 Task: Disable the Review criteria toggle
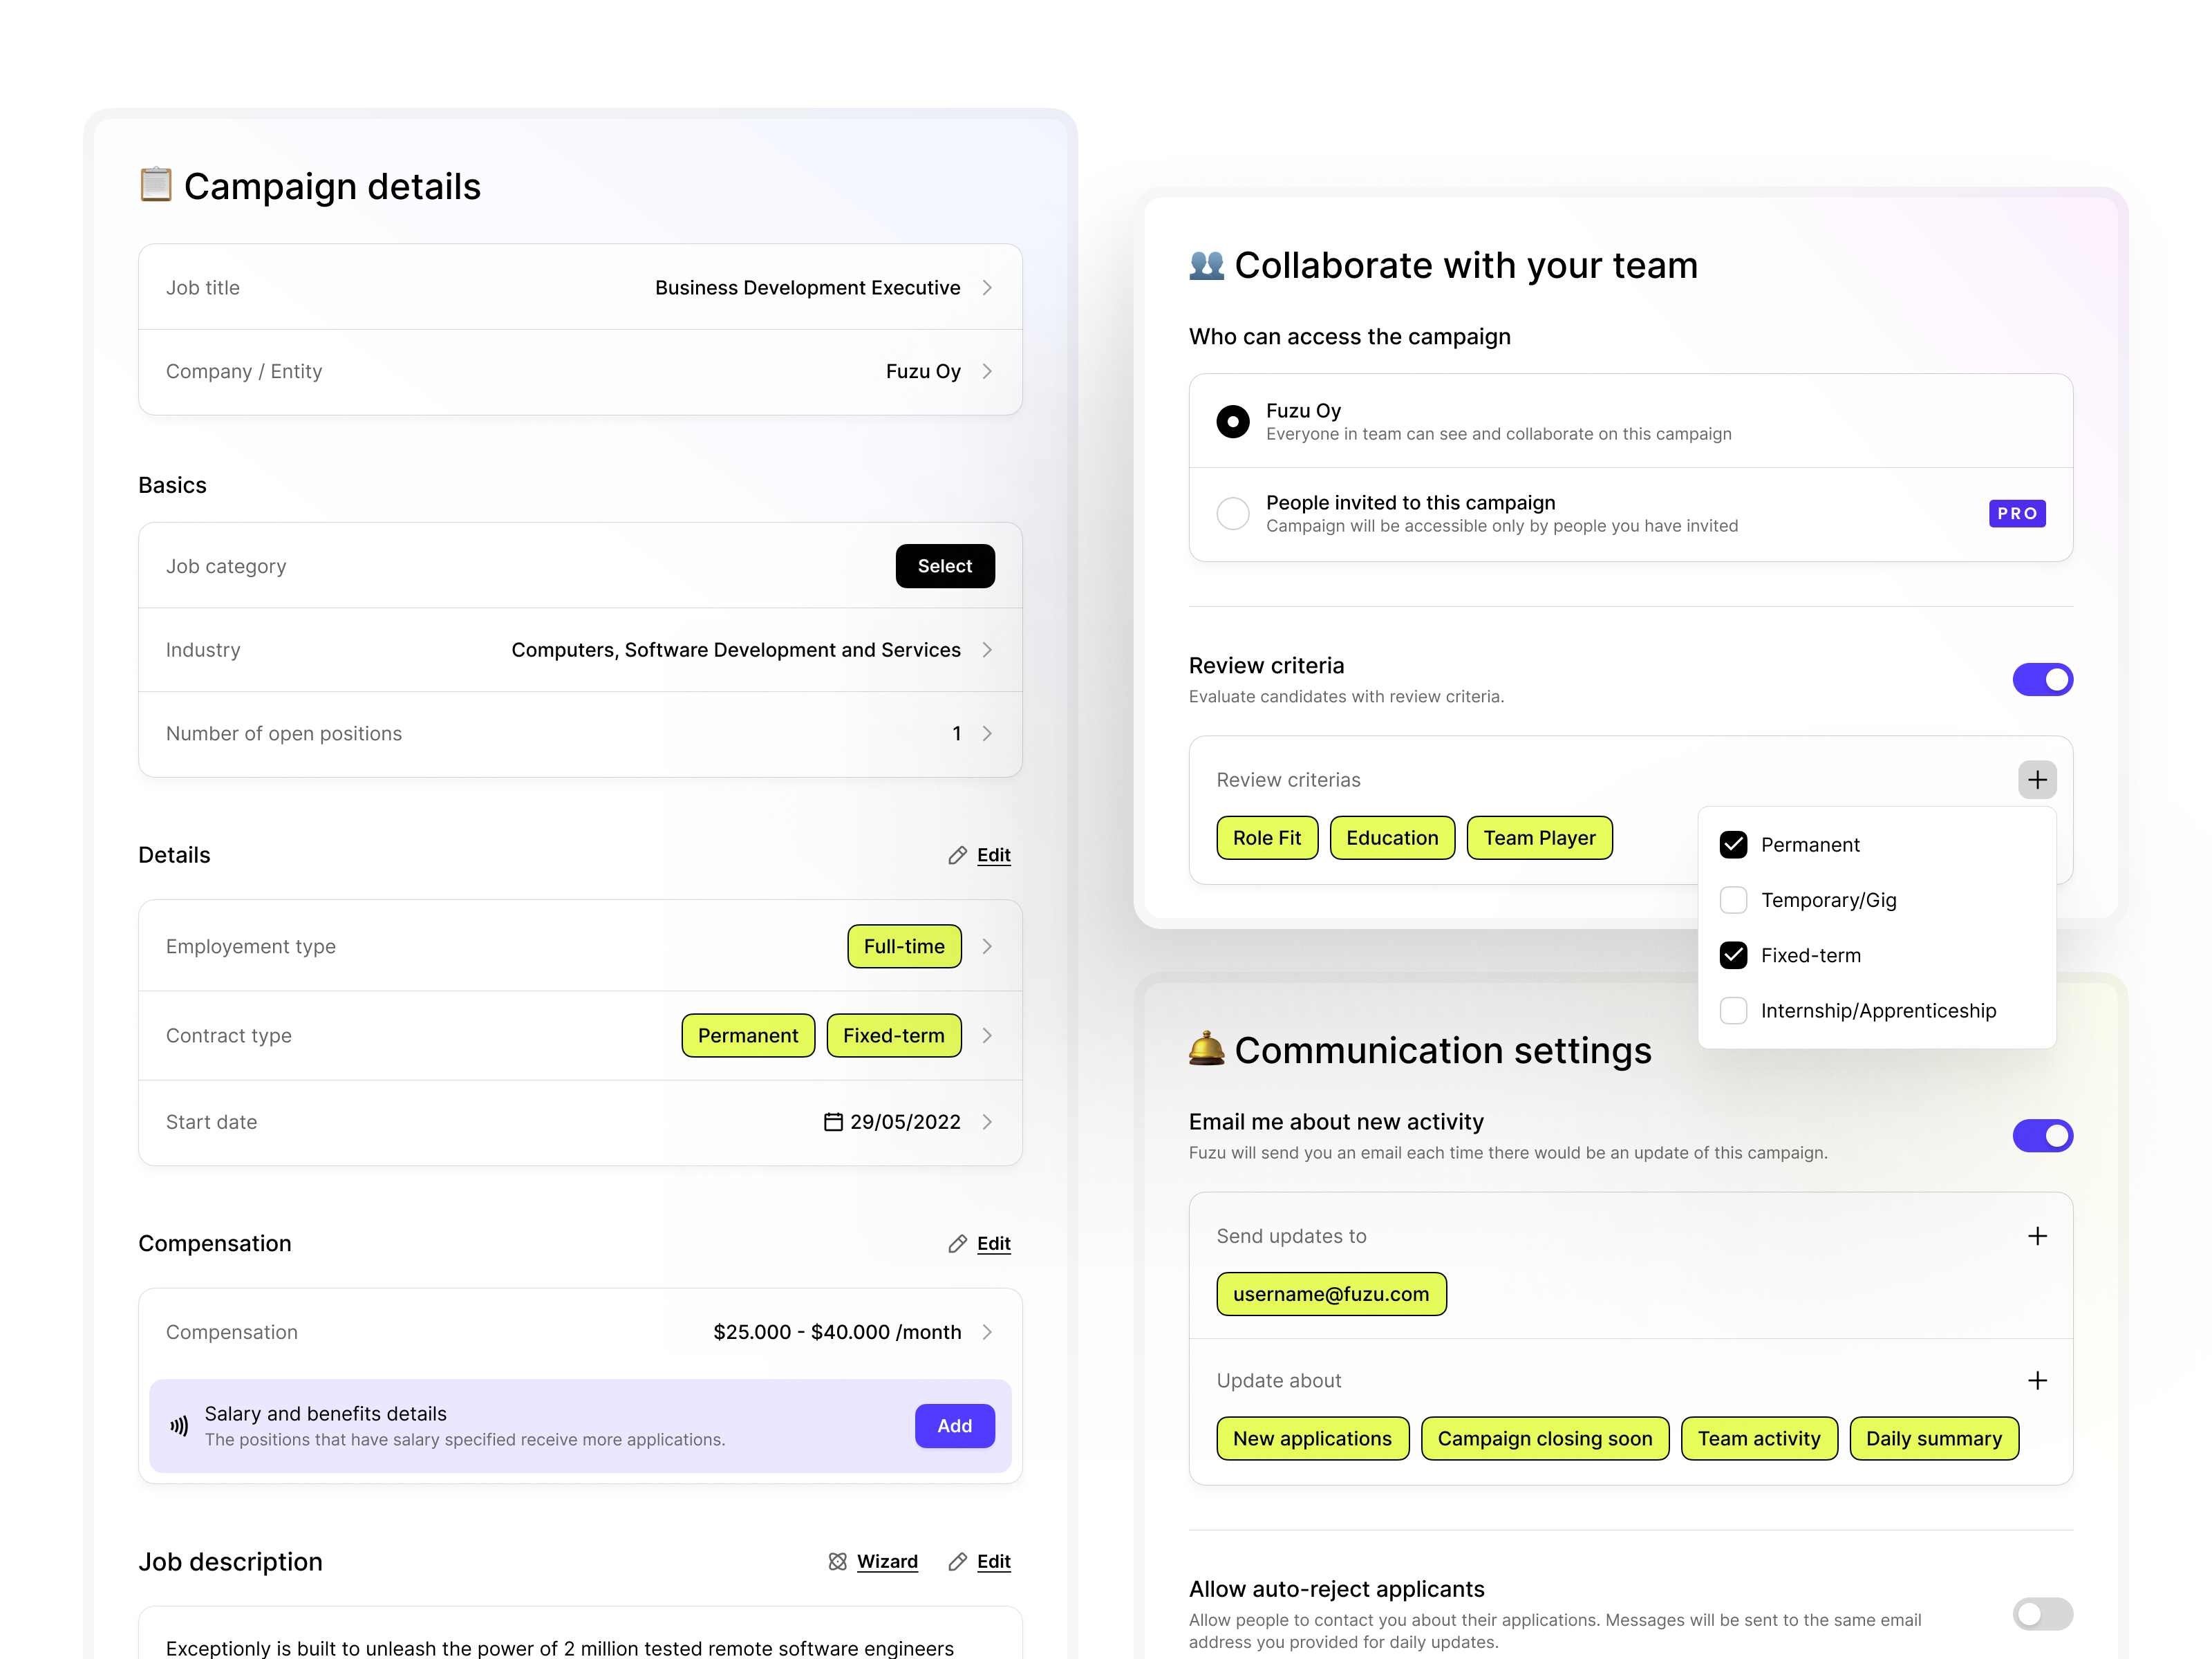click(x=2043, y=679)
